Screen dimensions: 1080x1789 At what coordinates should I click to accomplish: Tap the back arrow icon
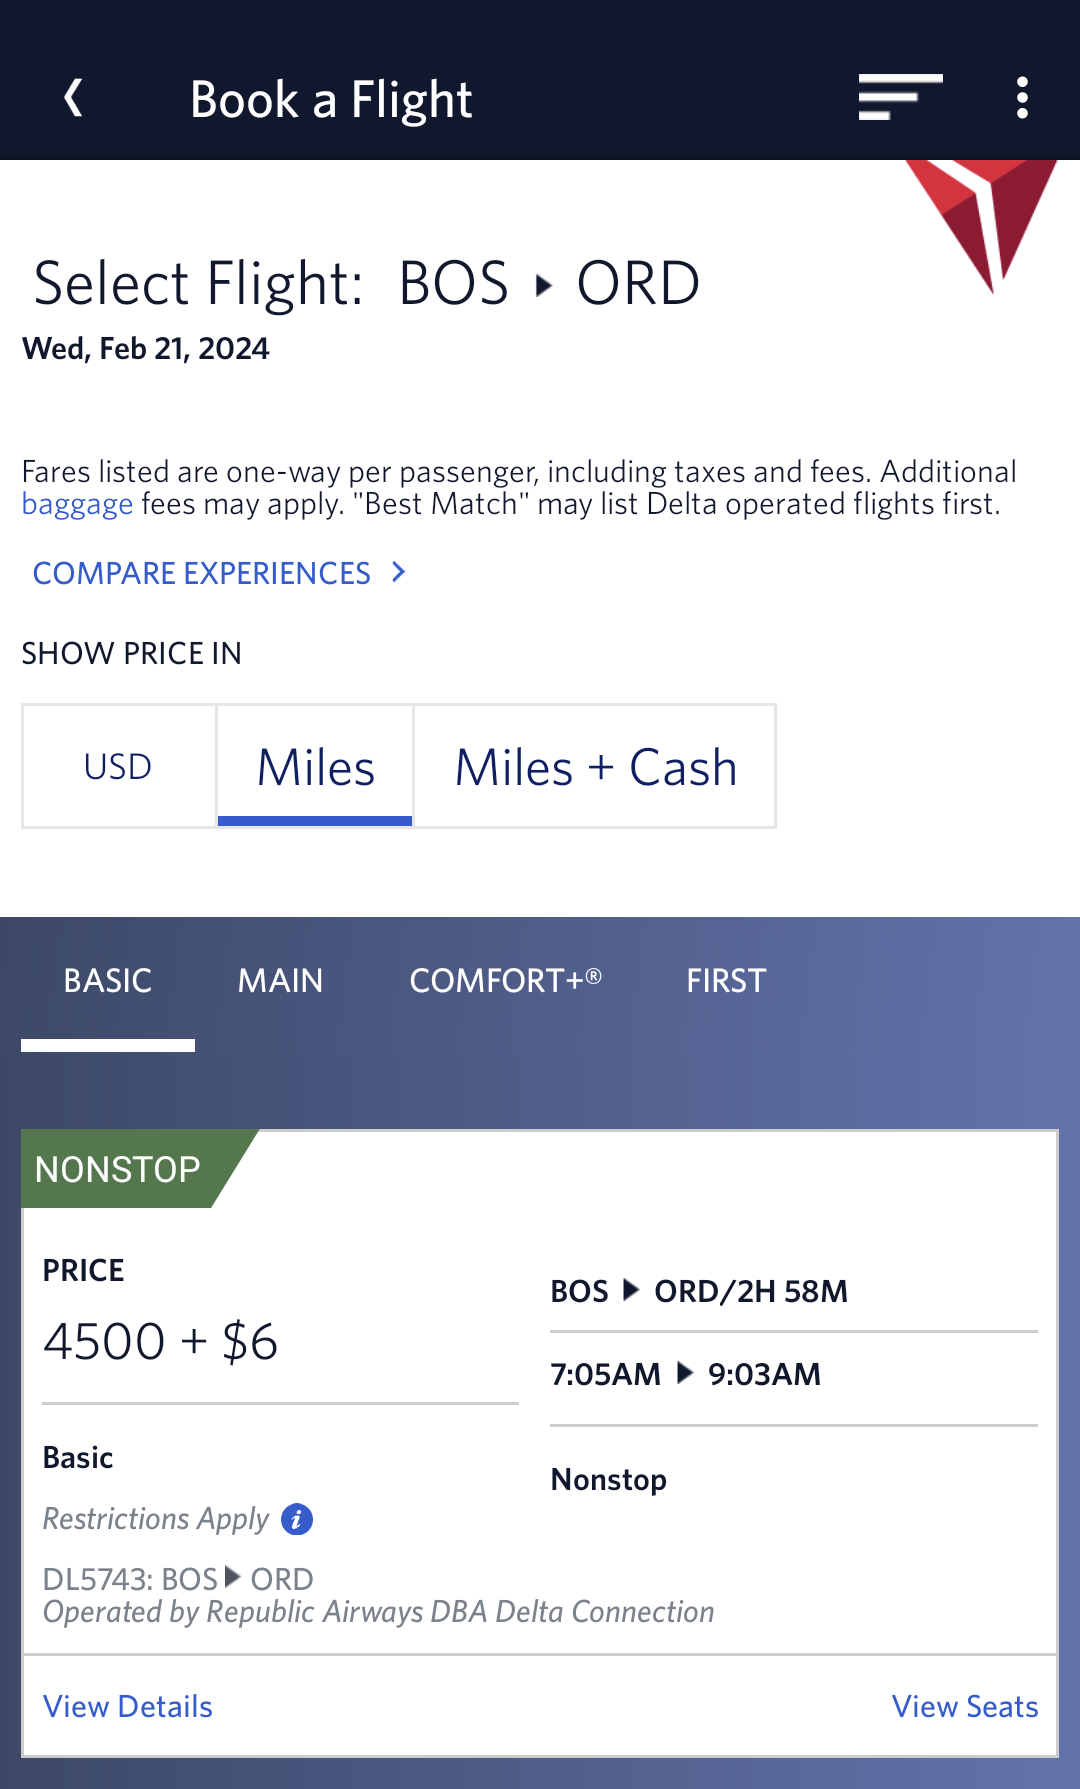pyautogui.click(x=73, y=98)
